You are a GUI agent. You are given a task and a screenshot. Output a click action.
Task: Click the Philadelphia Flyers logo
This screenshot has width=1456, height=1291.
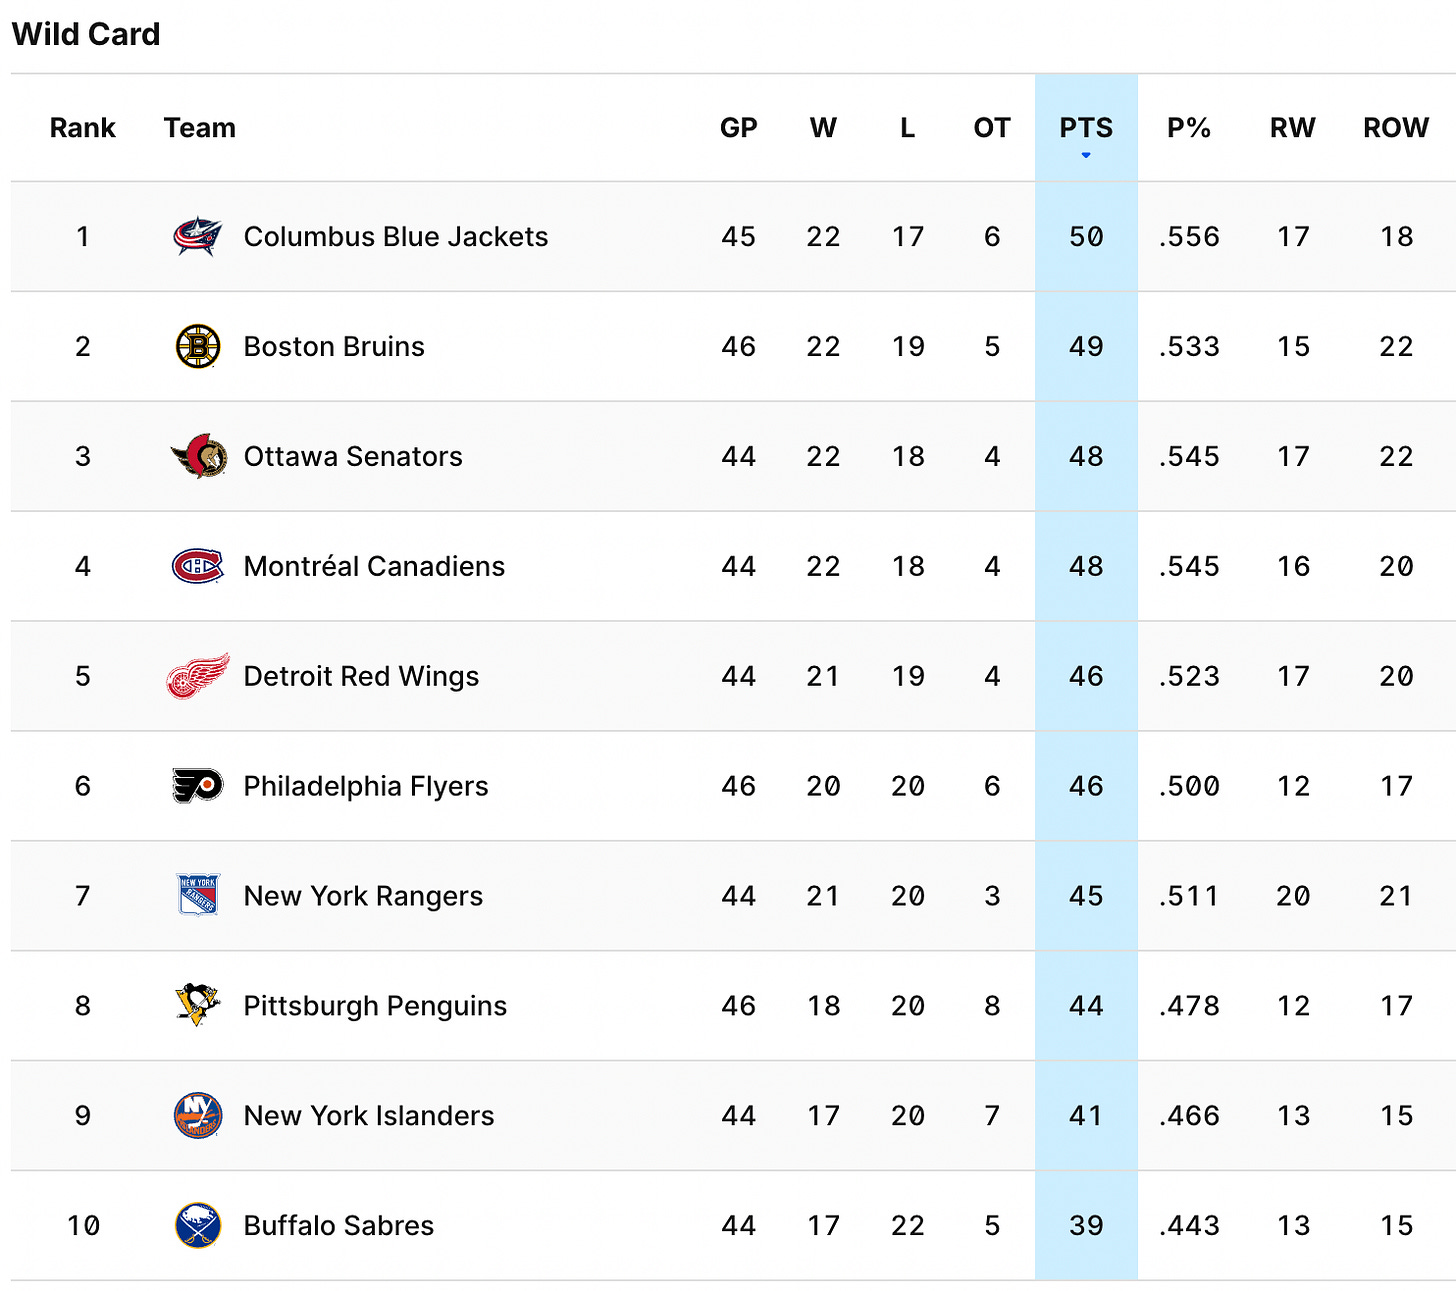tap(198, 786)
